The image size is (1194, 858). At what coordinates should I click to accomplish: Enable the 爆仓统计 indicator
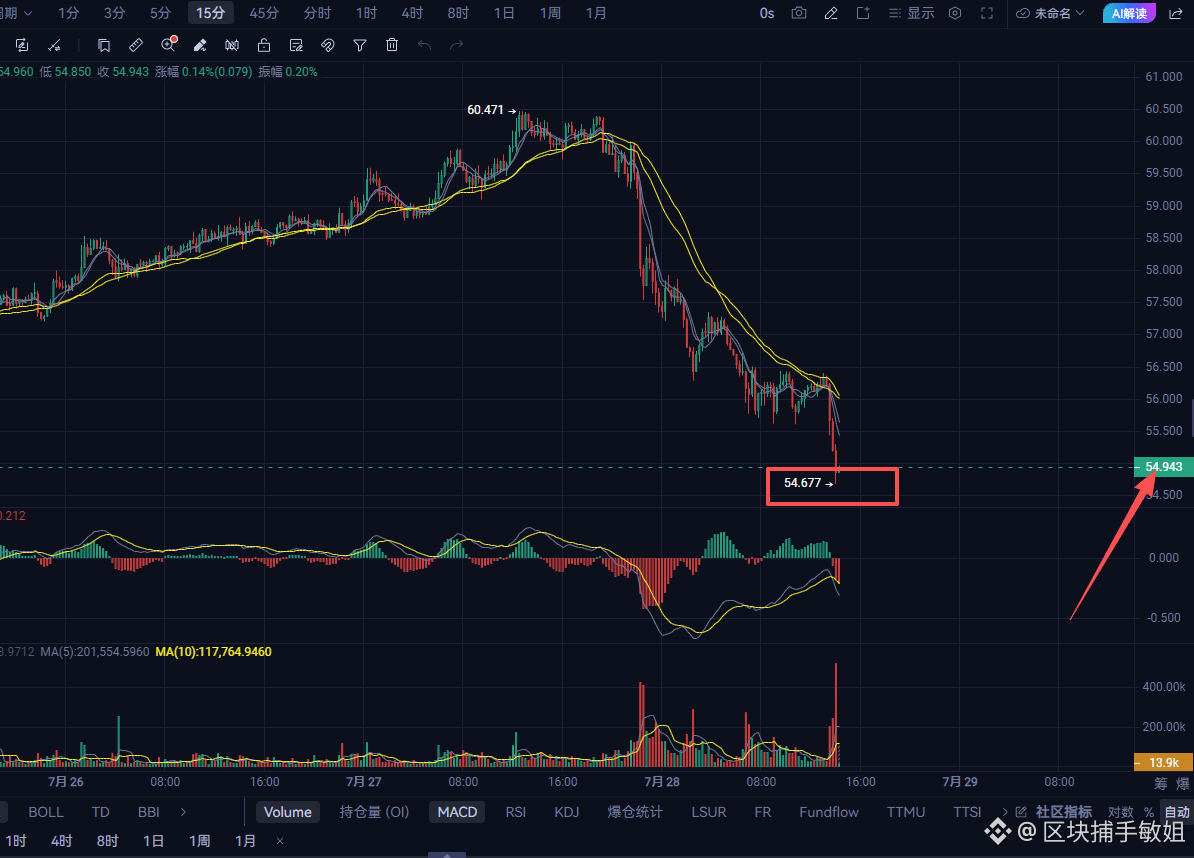click(635, 812)
